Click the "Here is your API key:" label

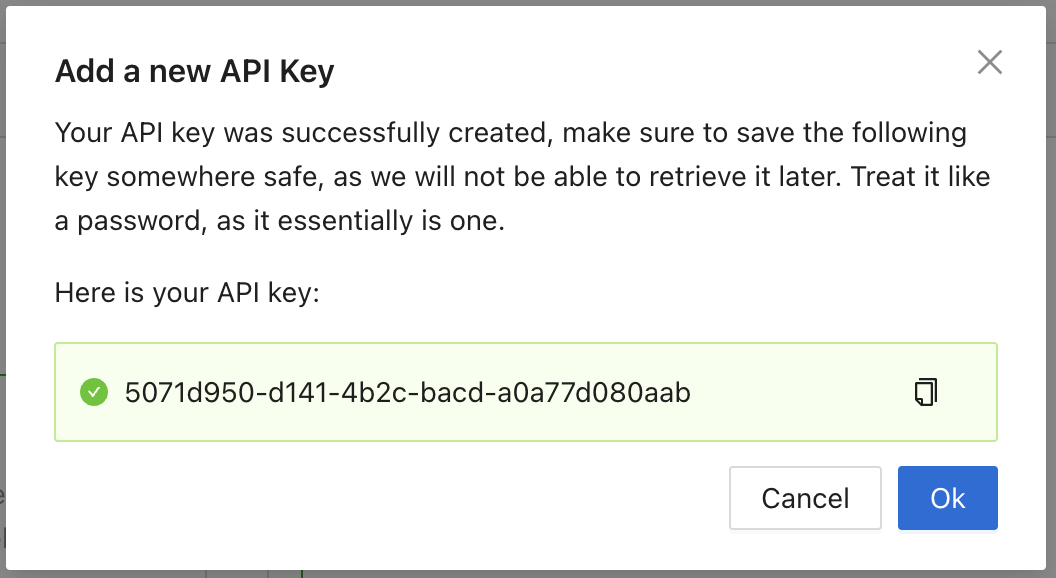point(186,293)
